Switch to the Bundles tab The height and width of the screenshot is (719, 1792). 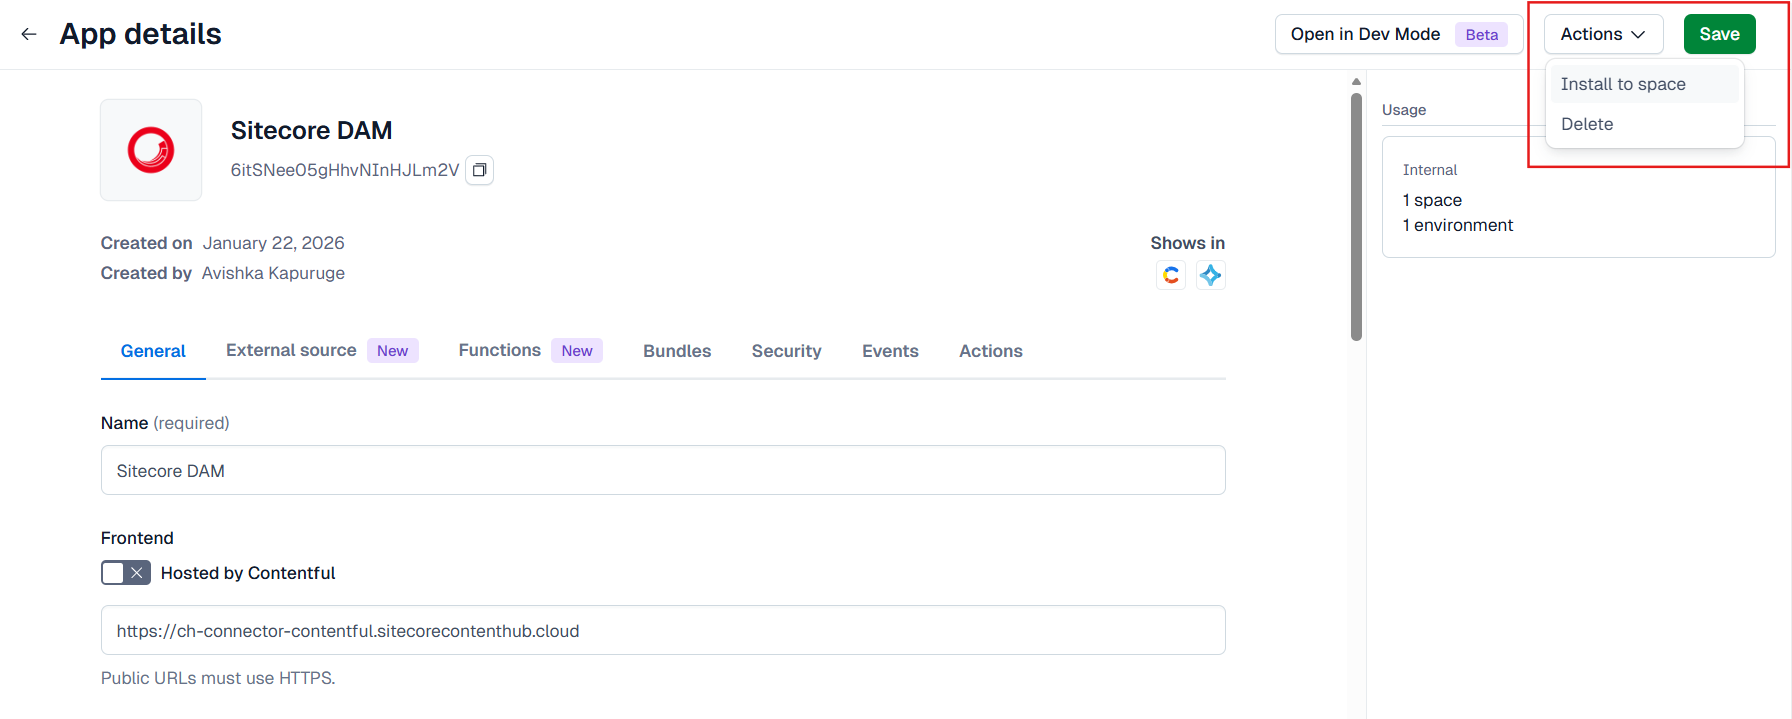click(x=677, y=351)
